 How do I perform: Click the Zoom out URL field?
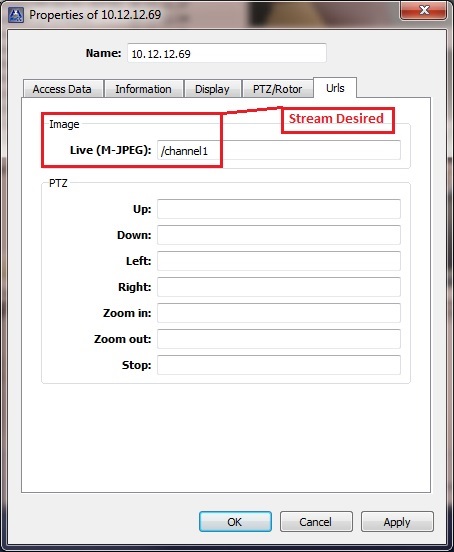tap(279, 339)
